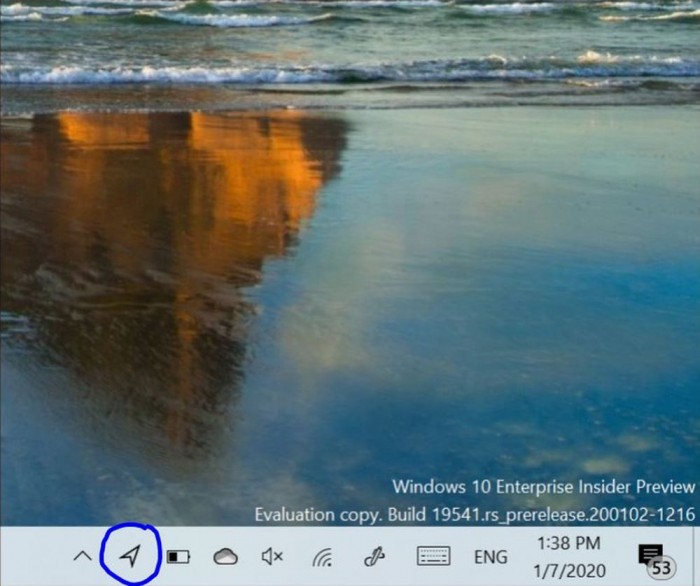The width and height of the screenshot is (700, 586).
Task: Click the Evaluation copy build number text
Action: (x=475, y=515)
